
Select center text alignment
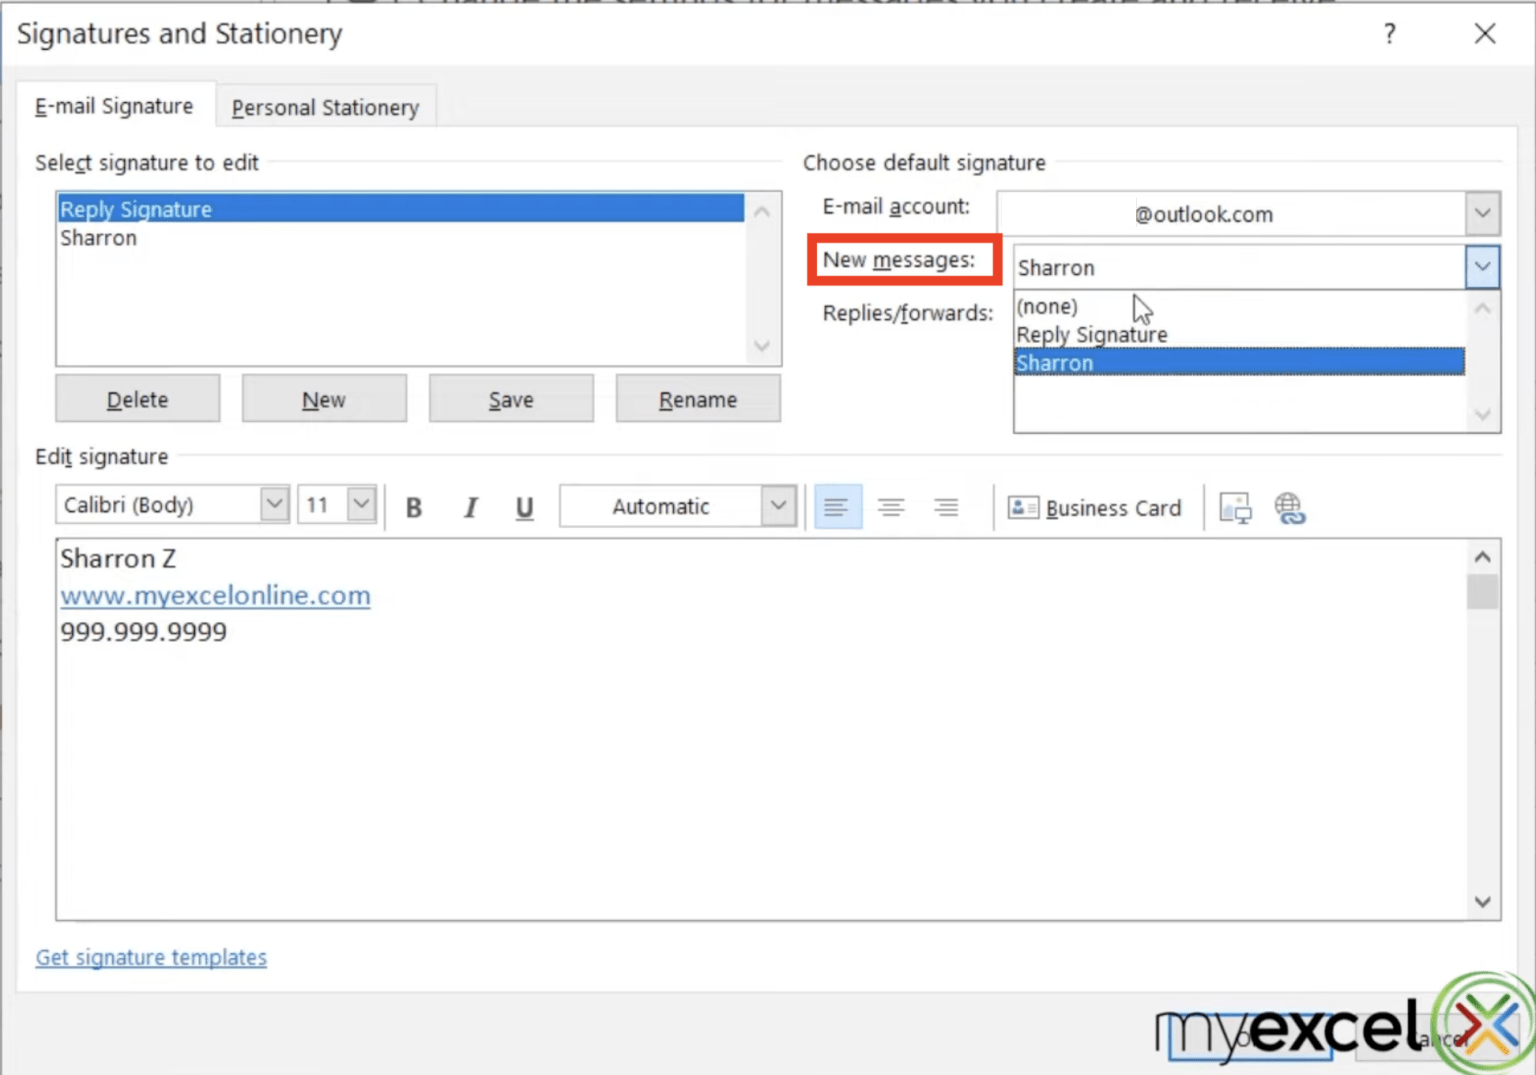pyautogui.click(x=891, y=507)
